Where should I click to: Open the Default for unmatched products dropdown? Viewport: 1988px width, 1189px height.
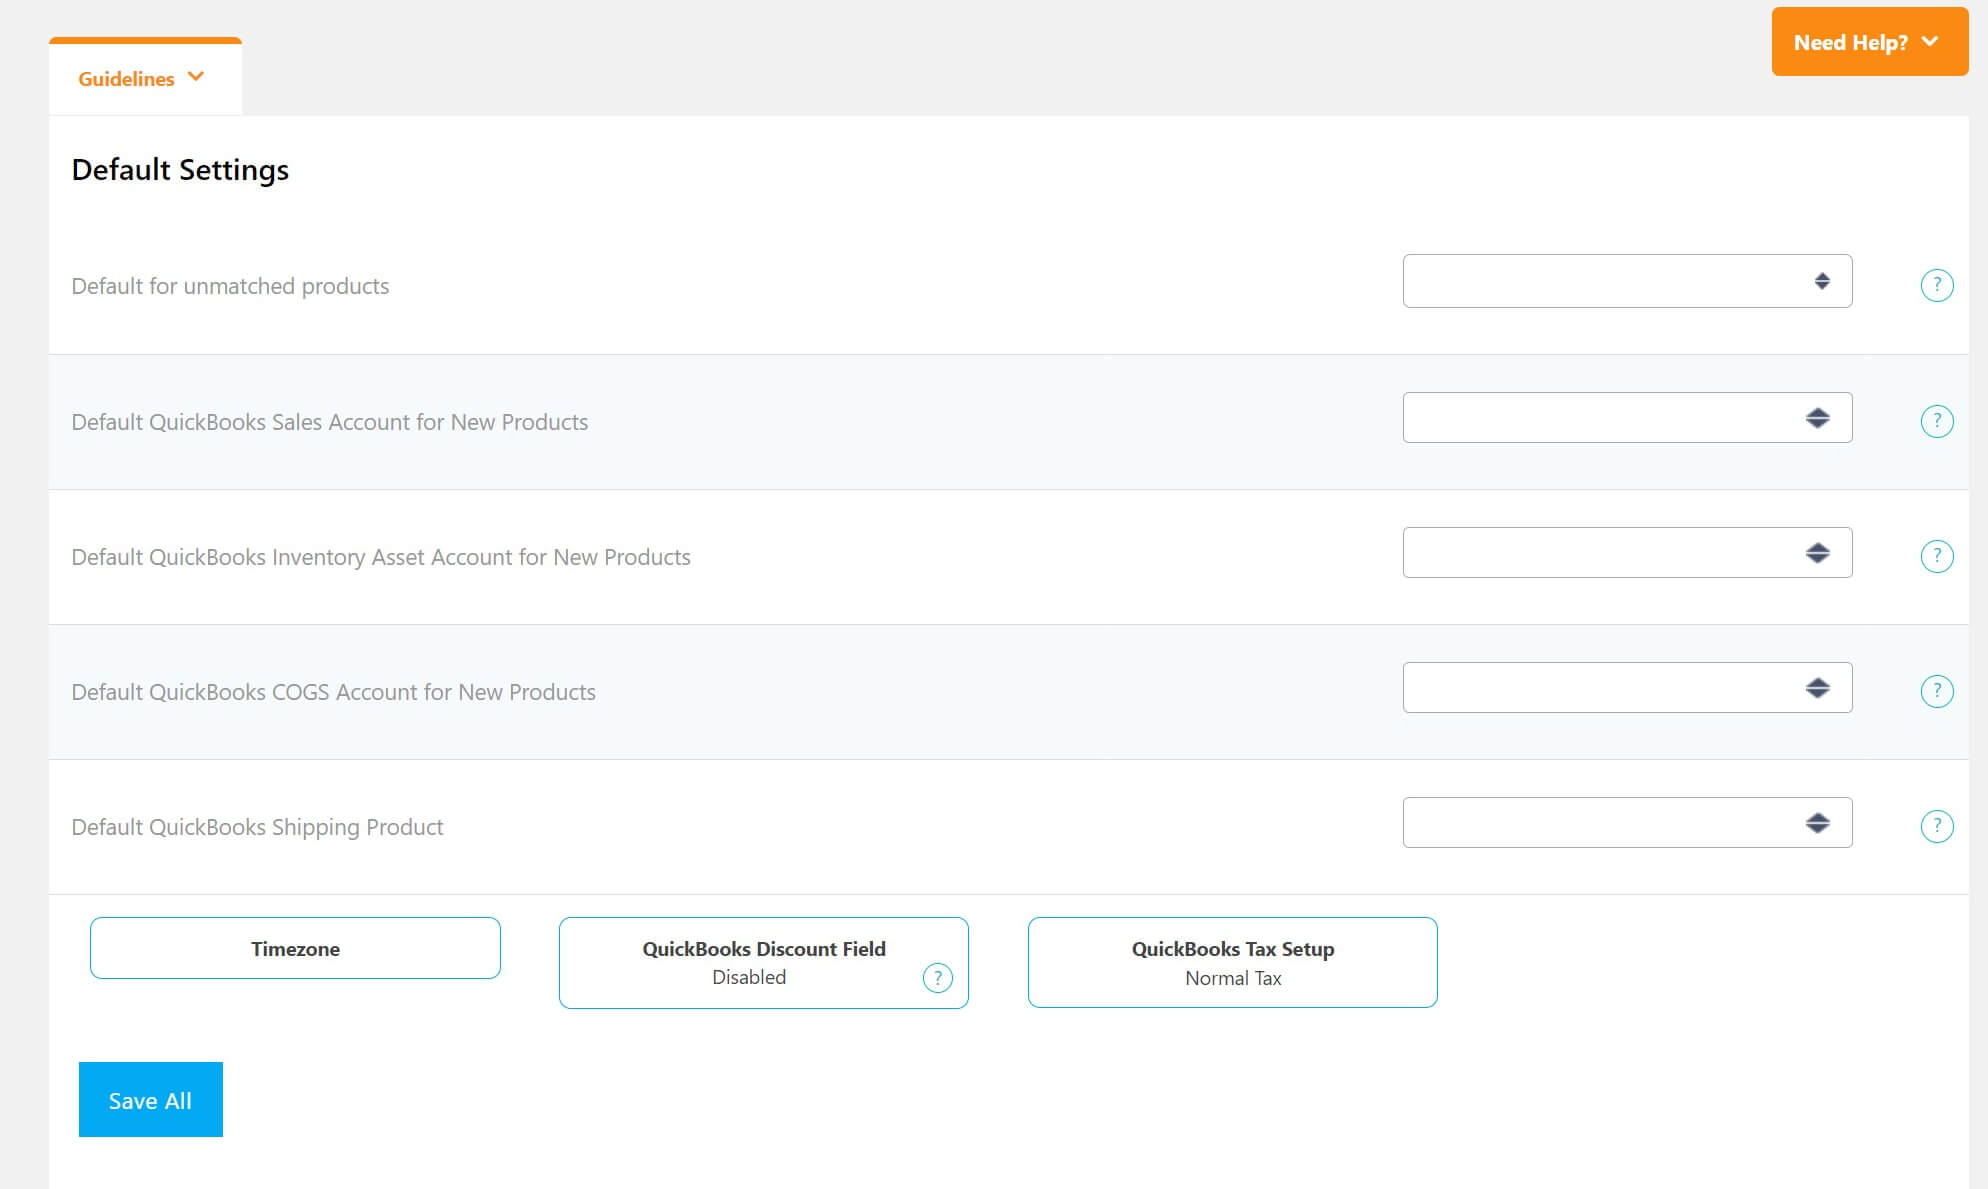1627,281
